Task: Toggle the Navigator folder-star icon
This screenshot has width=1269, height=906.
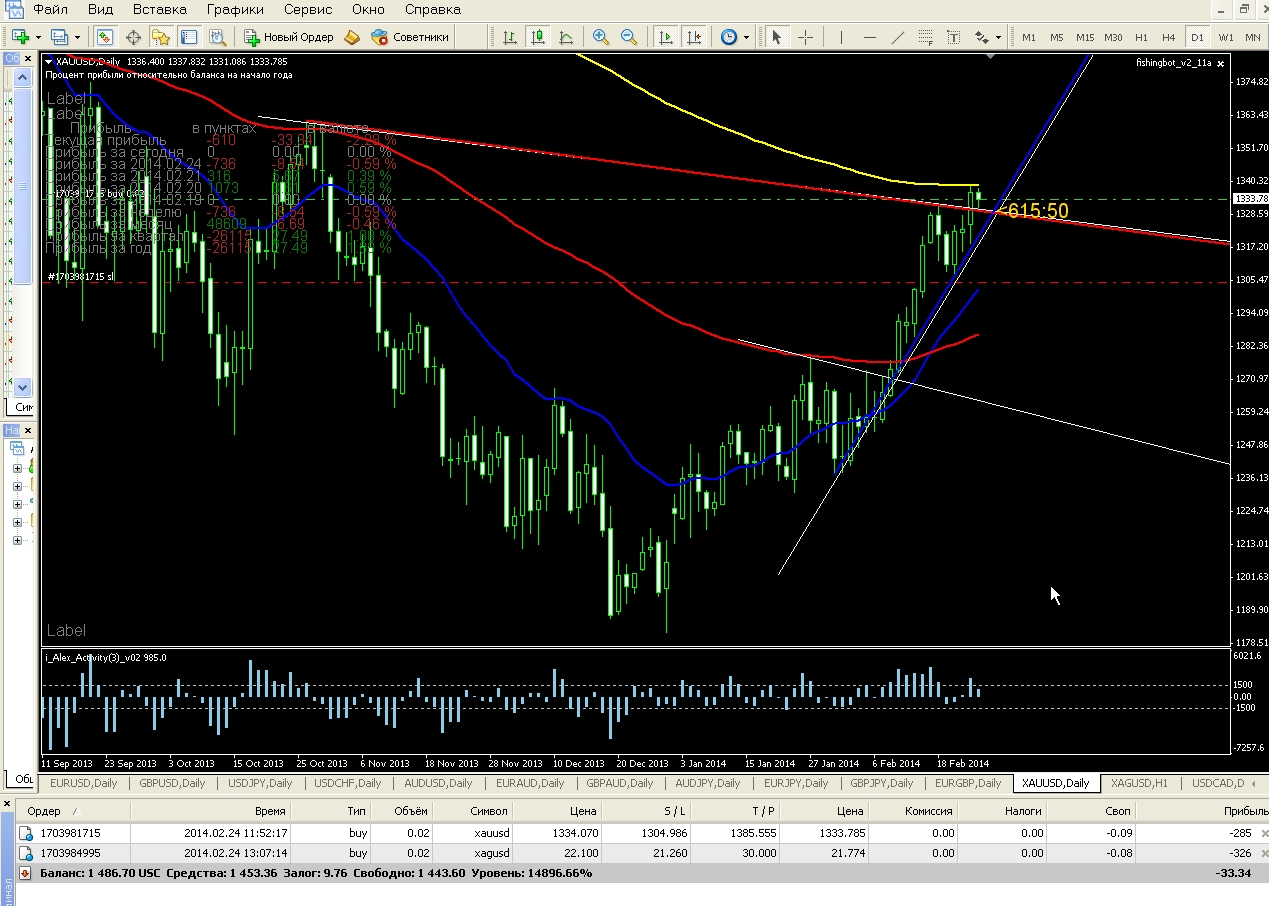Action: pyautogui.click(x=161, y=37)
